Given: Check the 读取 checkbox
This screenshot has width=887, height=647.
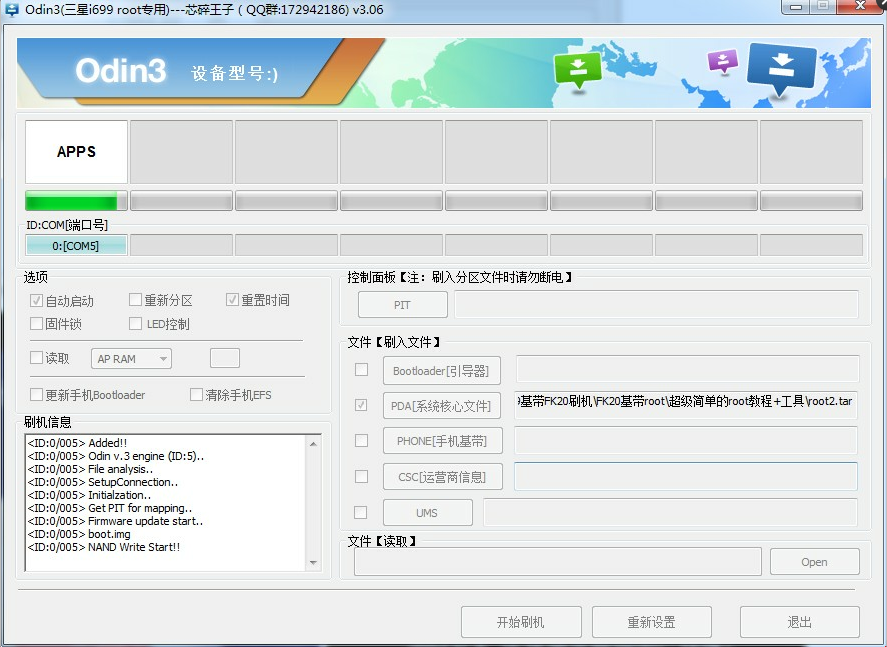Looking at the screenshot, I should click(36, 357).
